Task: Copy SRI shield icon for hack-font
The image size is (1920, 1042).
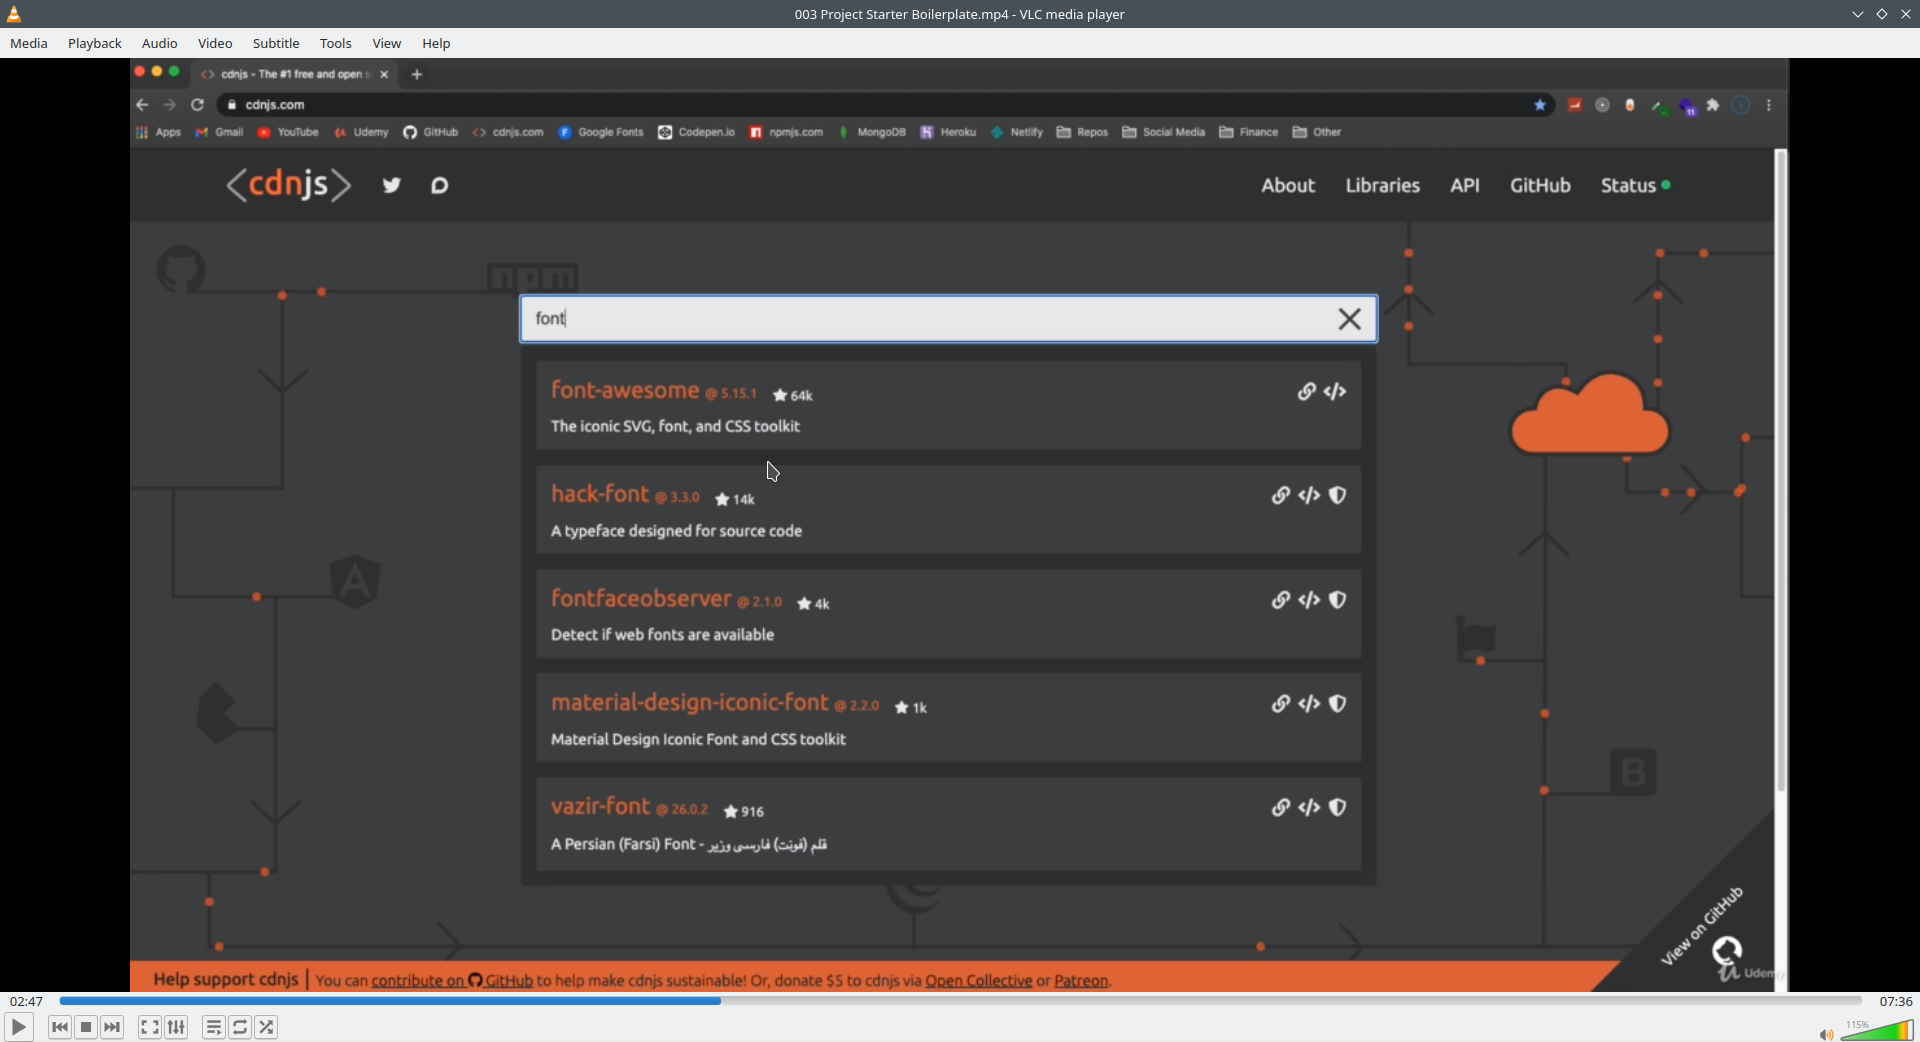Action: click(1337, 496)
